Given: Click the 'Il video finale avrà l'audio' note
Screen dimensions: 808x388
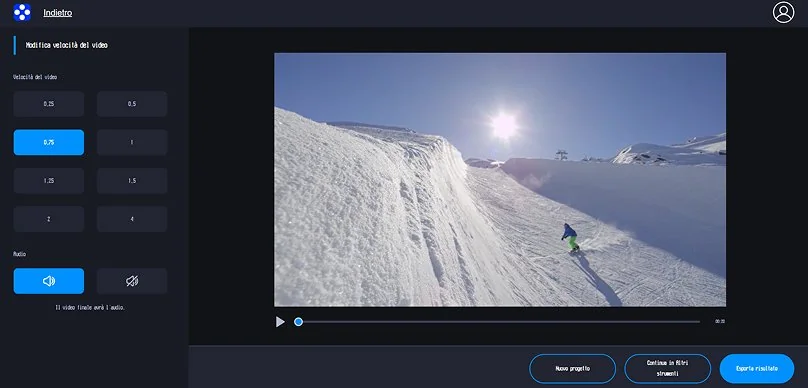Looking at the screenshot, I should [x=90, y=308].
